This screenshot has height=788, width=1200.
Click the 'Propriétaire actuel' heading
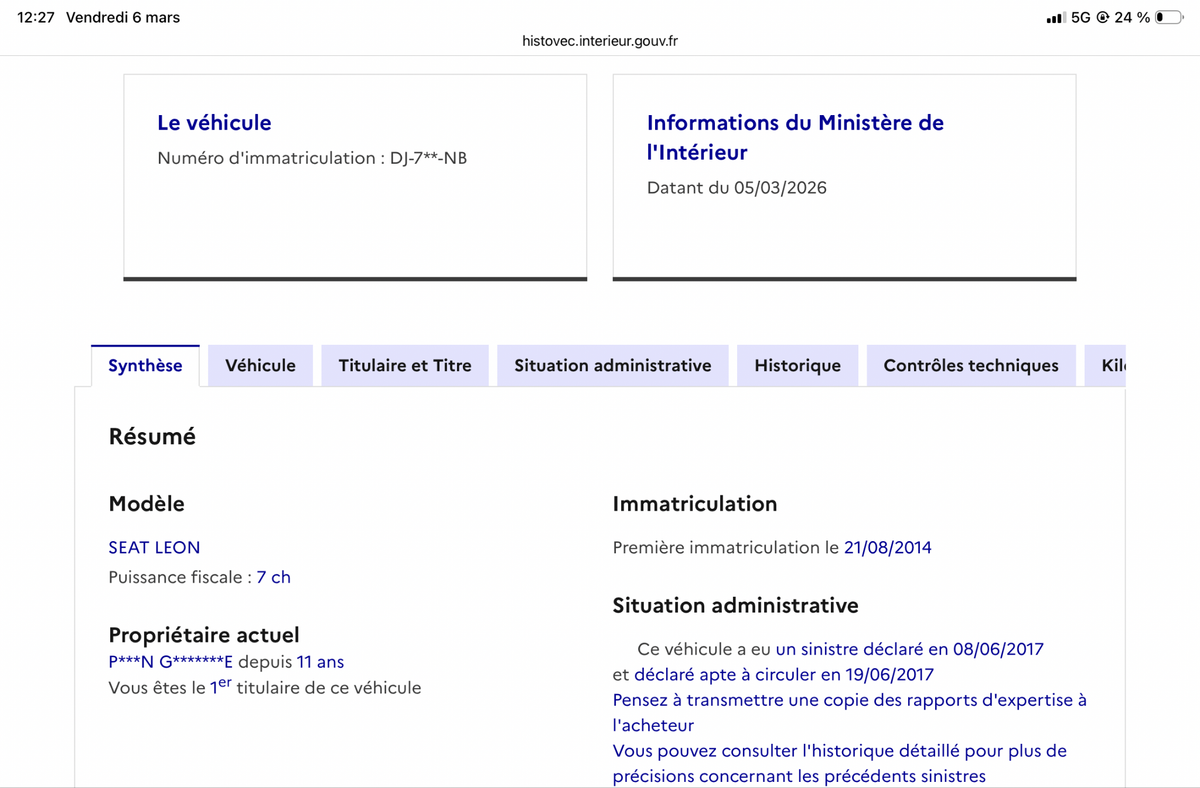204,635
